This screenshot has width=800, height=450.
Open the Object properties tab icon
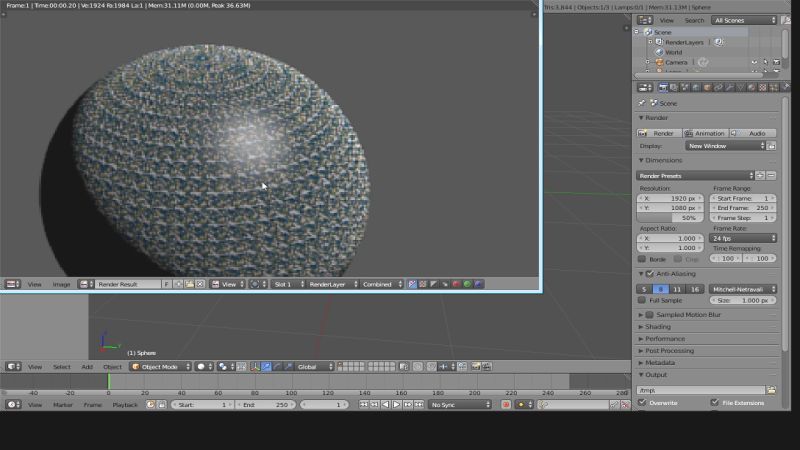click(x=708, y=88)
